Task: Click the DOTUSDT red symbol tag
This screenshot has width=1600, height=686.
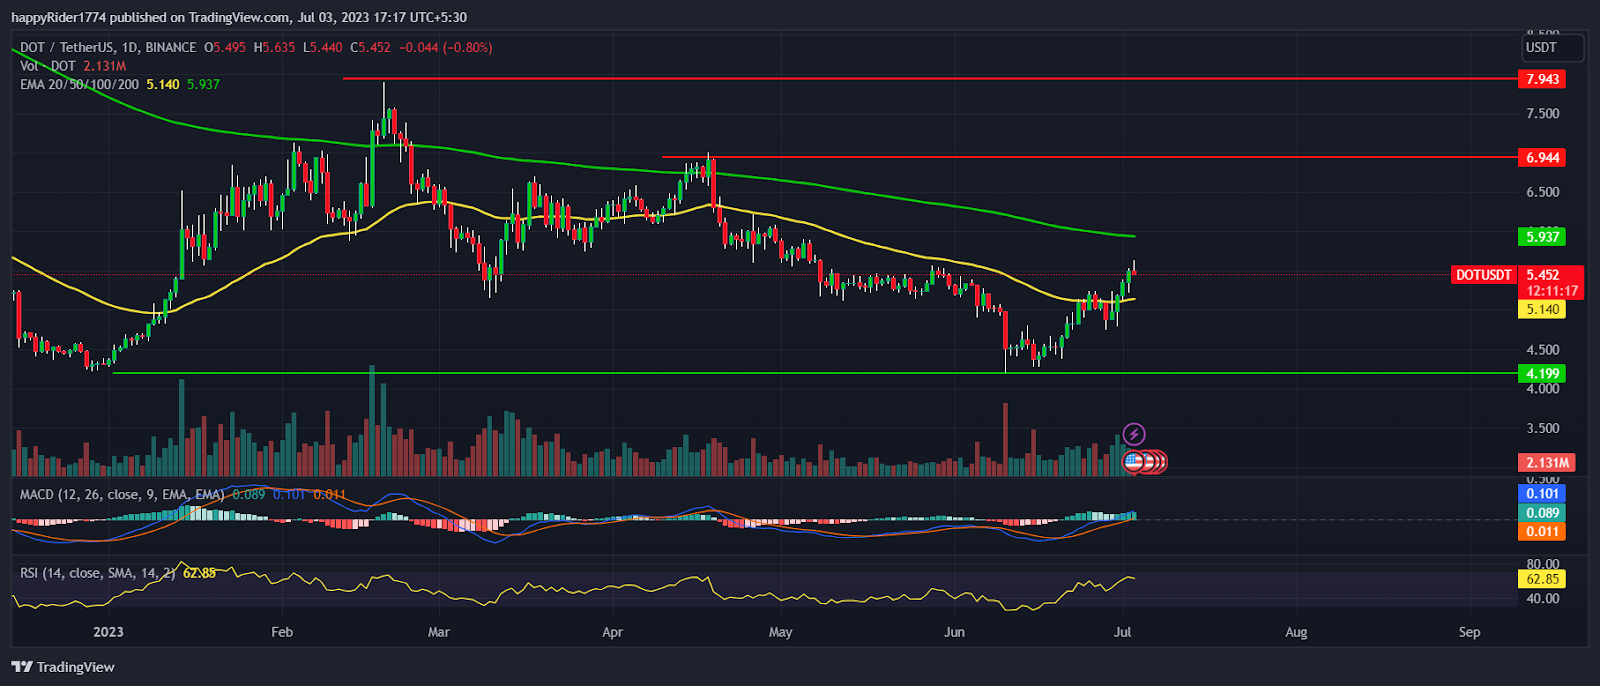Action: [x=1484, y=275]
